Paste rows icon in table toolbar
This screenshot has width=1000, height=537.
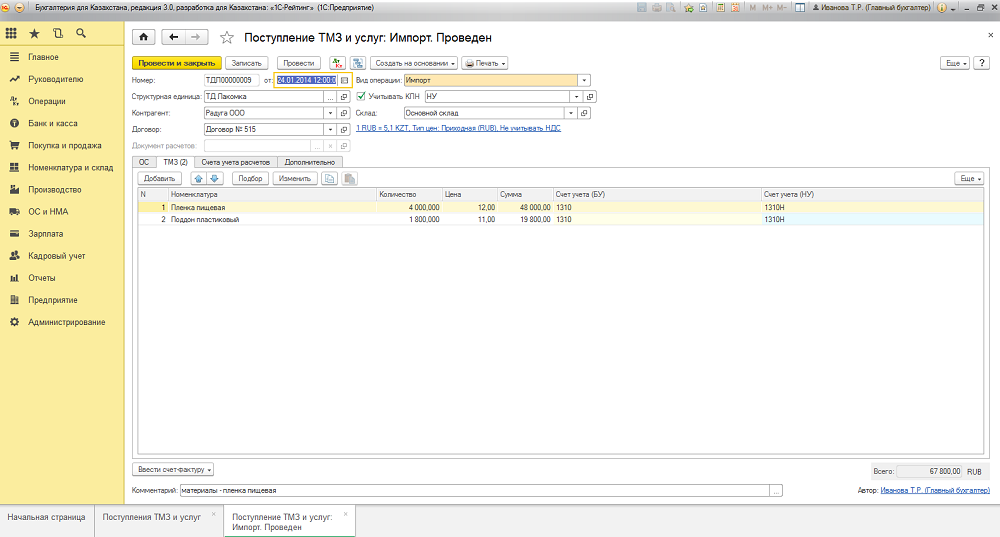pyautogui.click(x=349, y=179)
